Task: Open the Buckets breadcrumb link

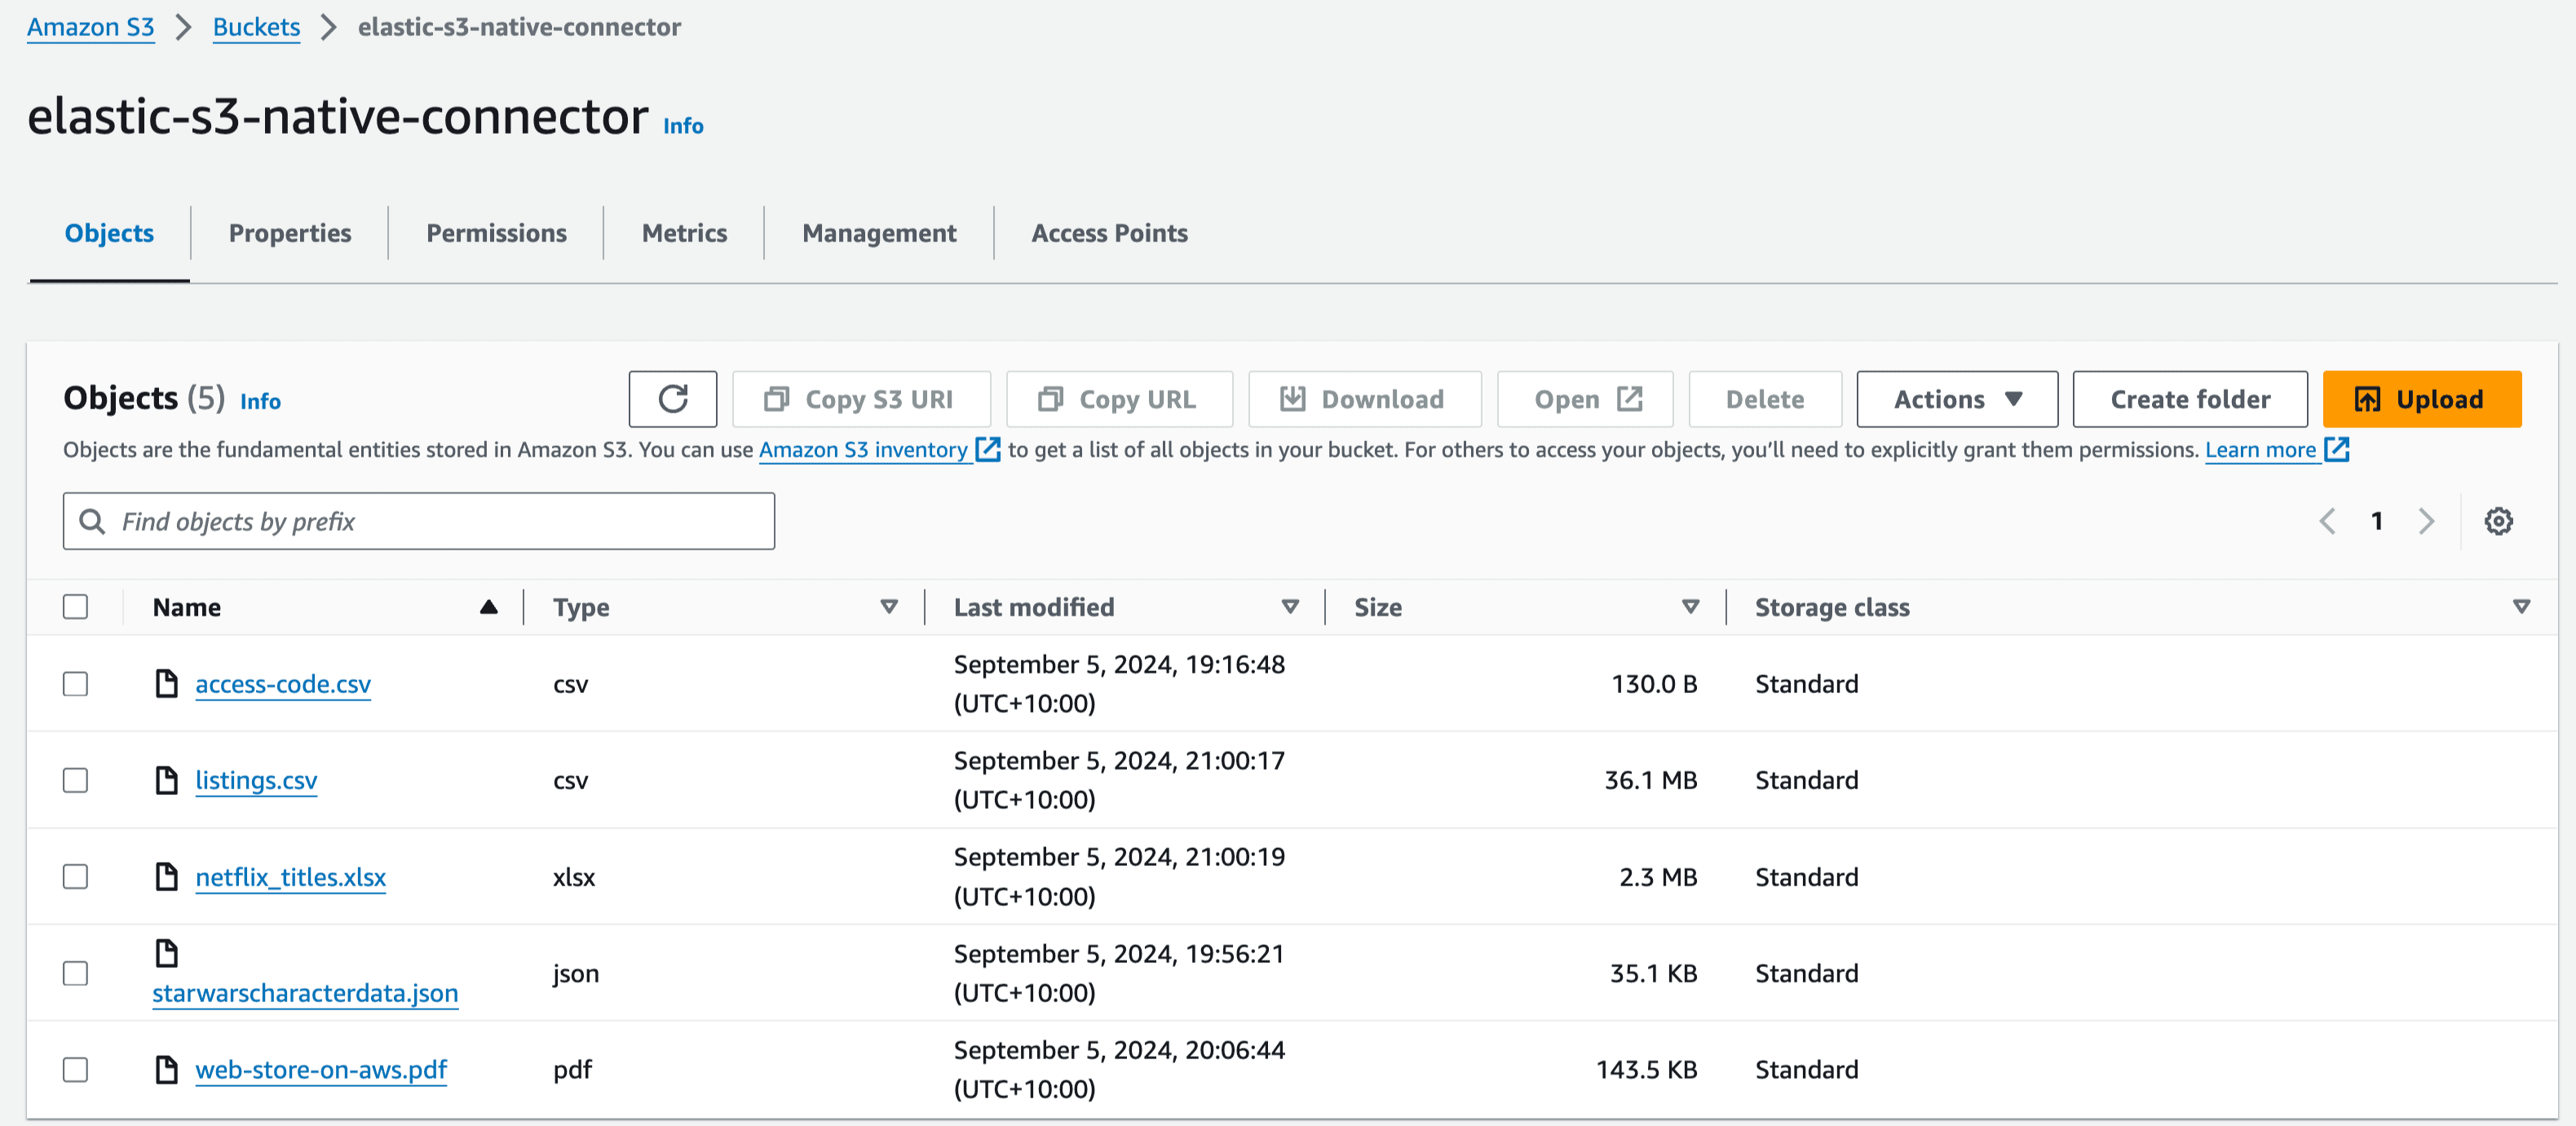Action: (256, 27)
